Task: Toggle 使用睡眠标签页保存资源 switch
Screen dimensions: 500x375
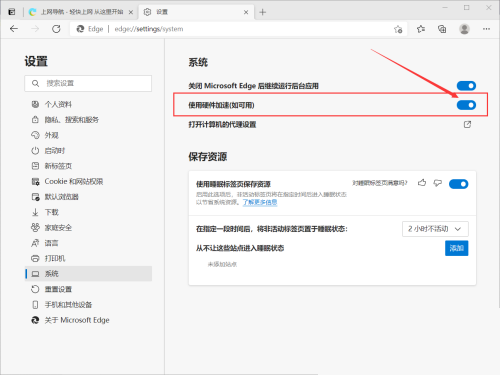Action: click(458, 184)
